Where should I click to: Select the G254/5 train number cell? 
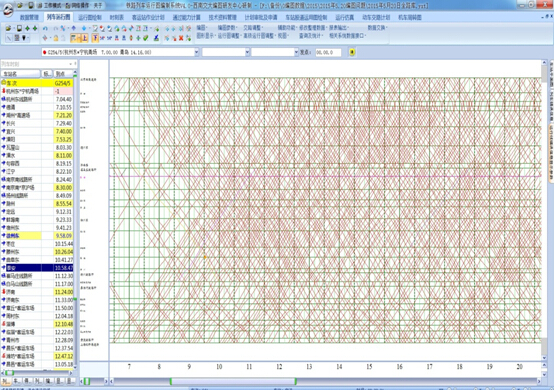pyautogui.click(x=63, y=83)
